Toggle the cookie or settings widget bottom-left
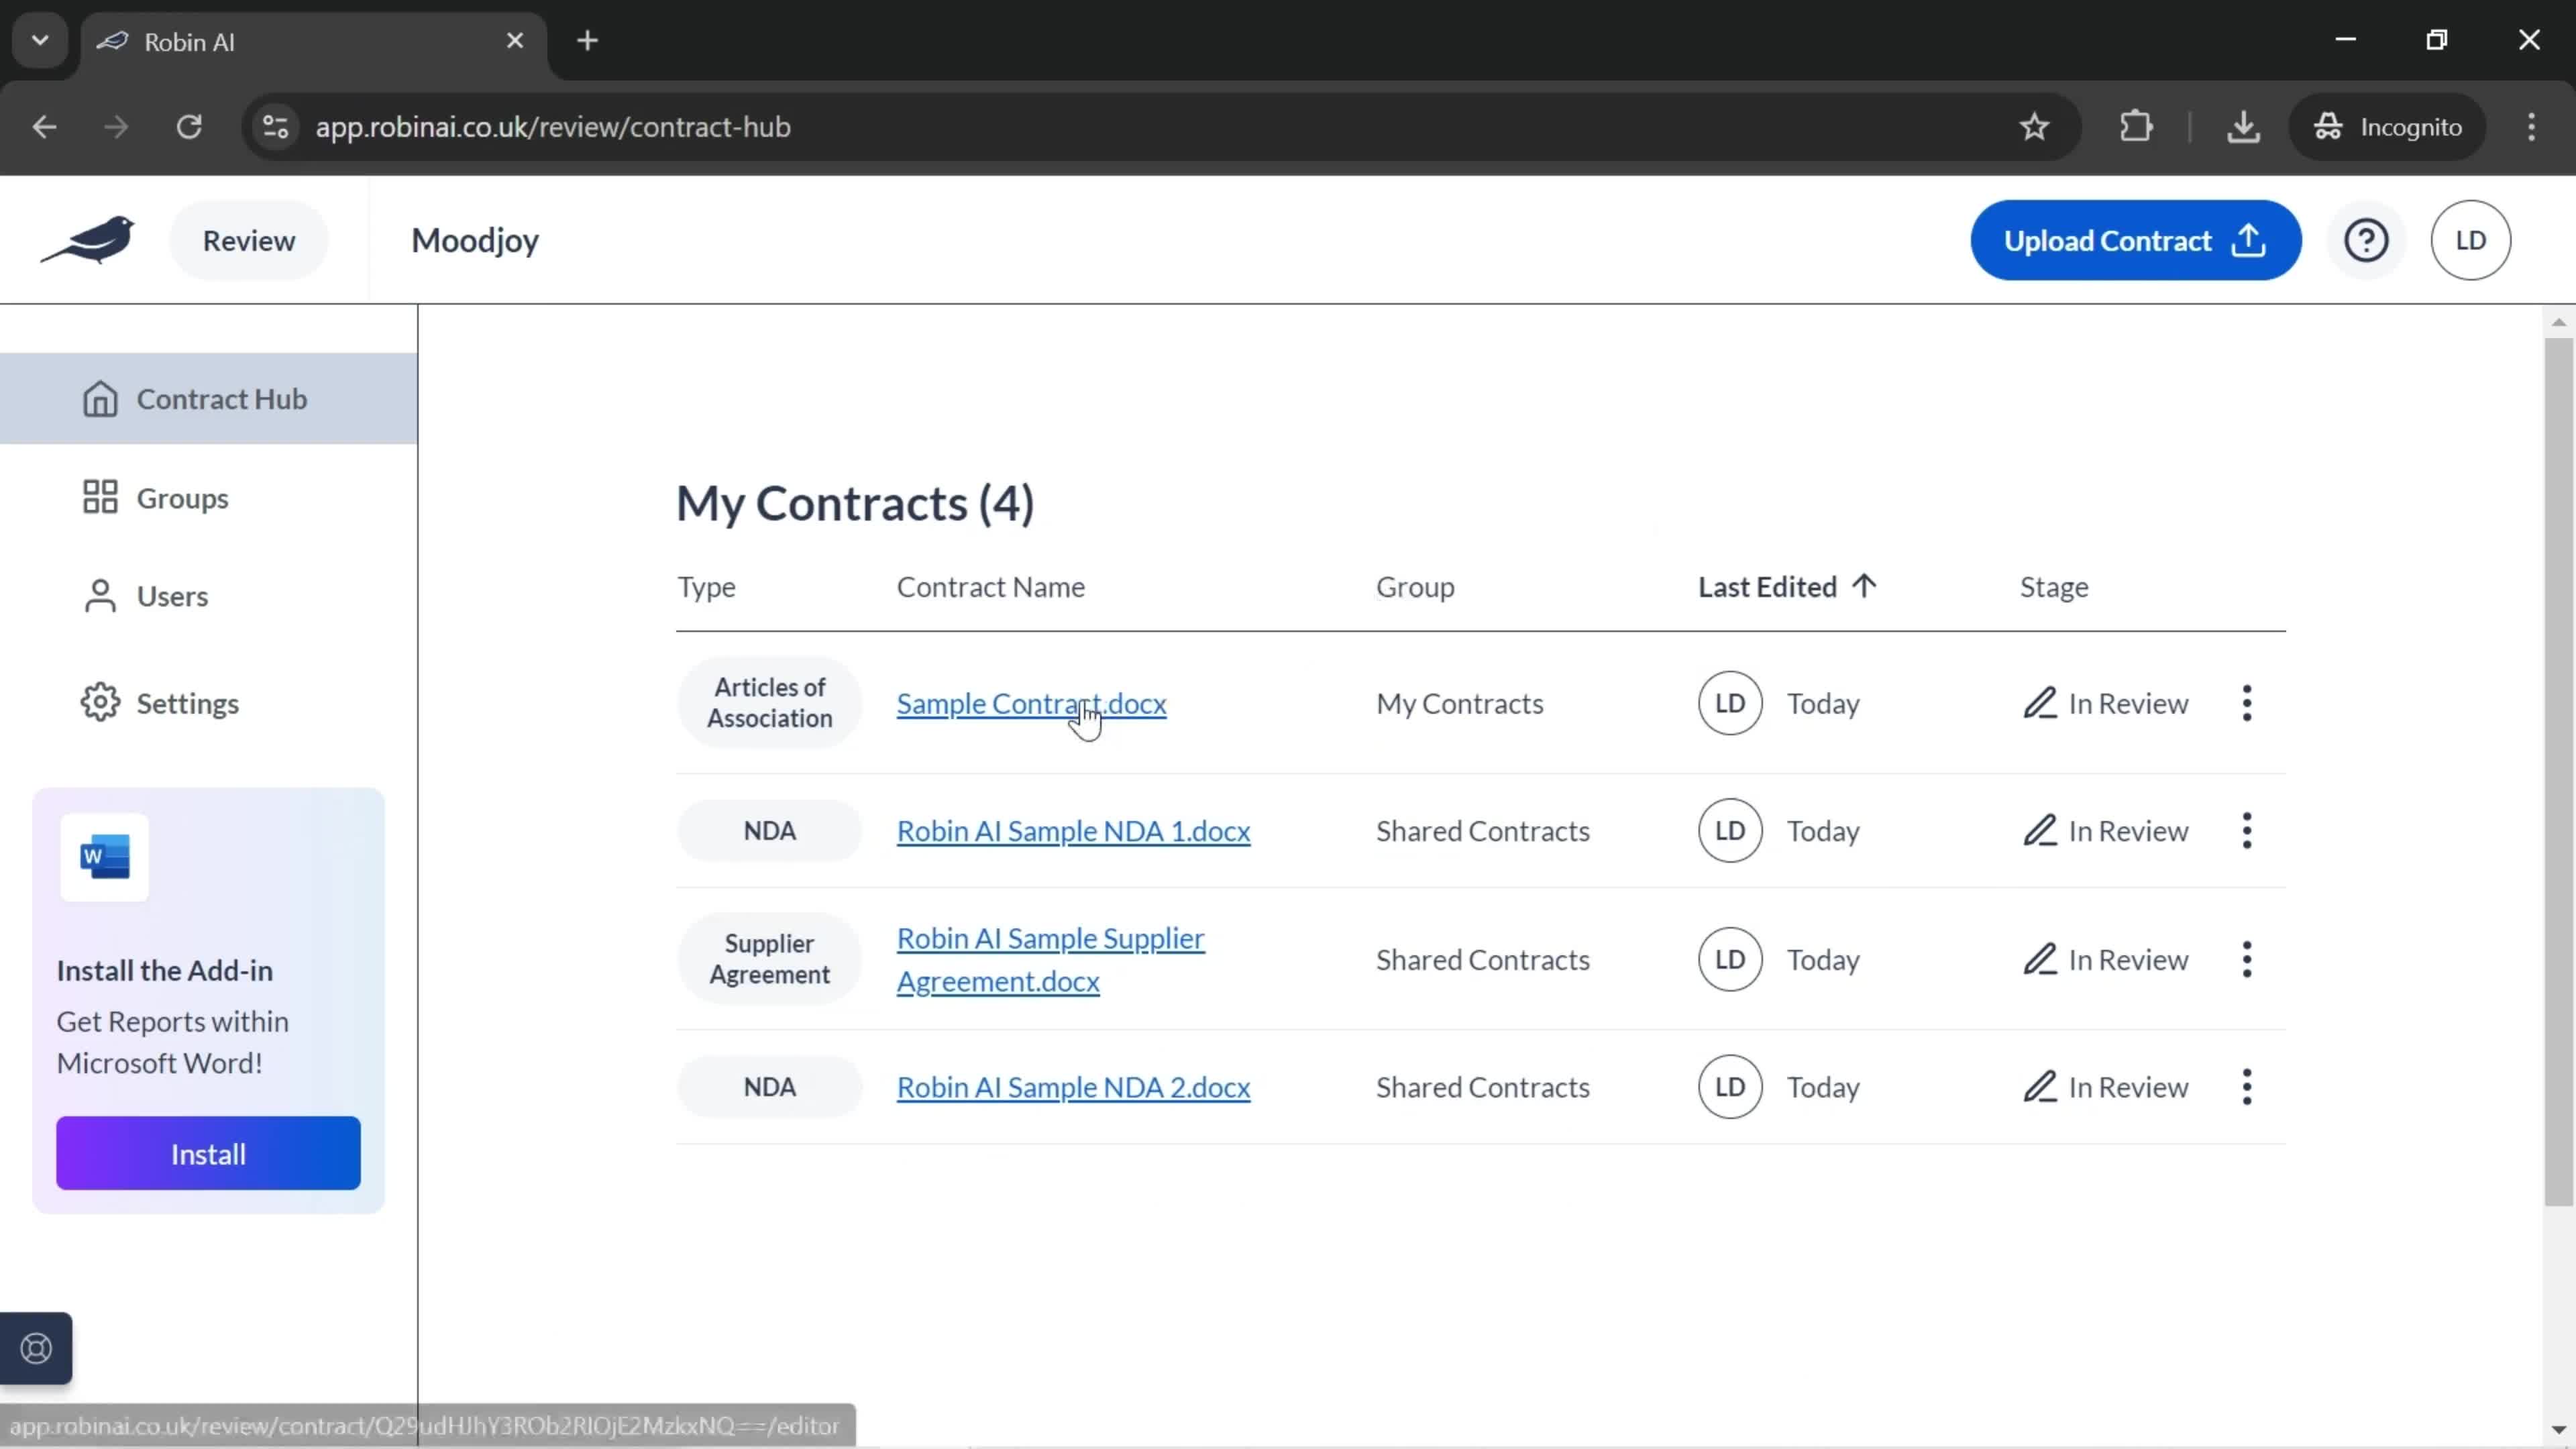This screenshot has width=2576, height=1449. tap(36, 1348)
